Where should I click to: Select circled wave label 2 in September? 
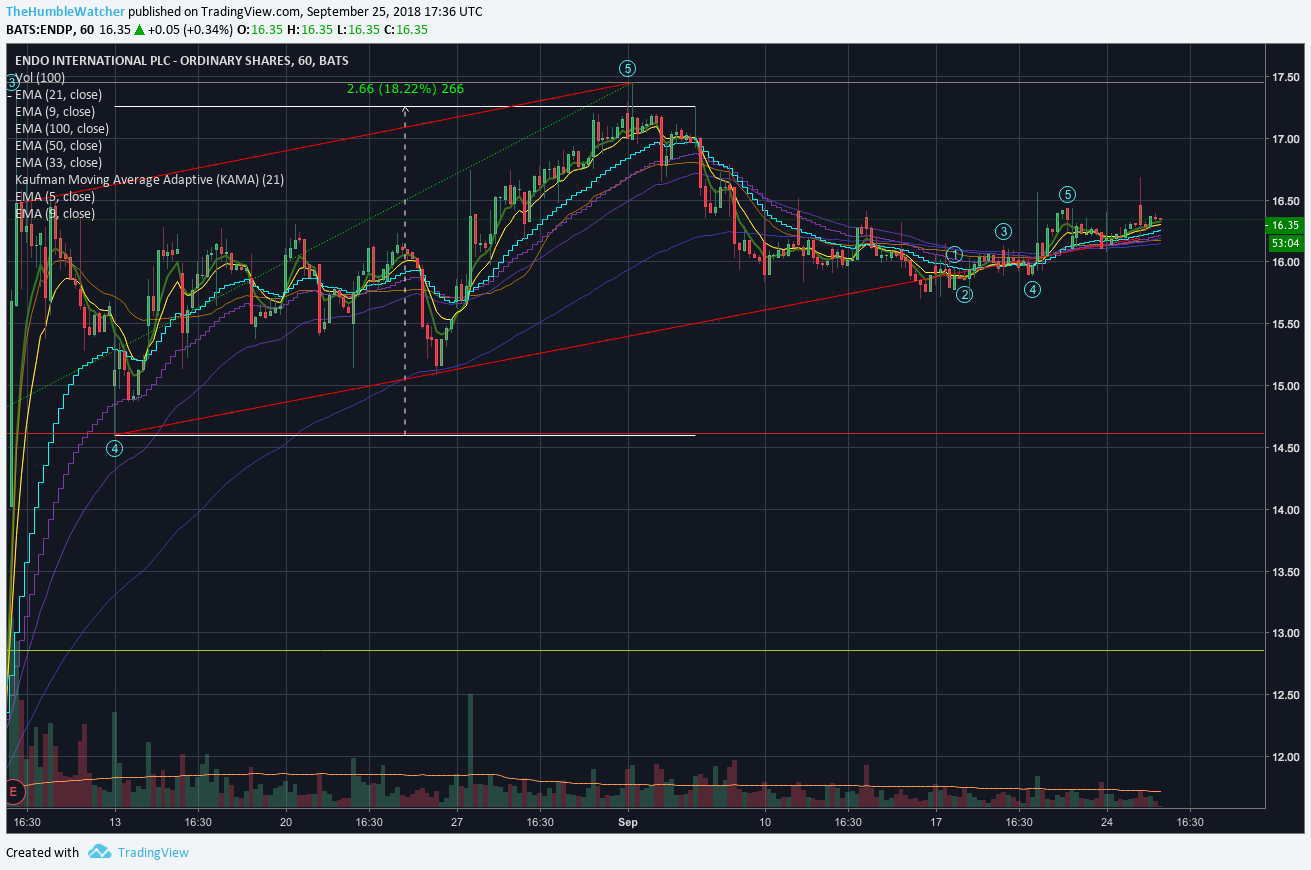pyautogui.click(x=964, y=294)
